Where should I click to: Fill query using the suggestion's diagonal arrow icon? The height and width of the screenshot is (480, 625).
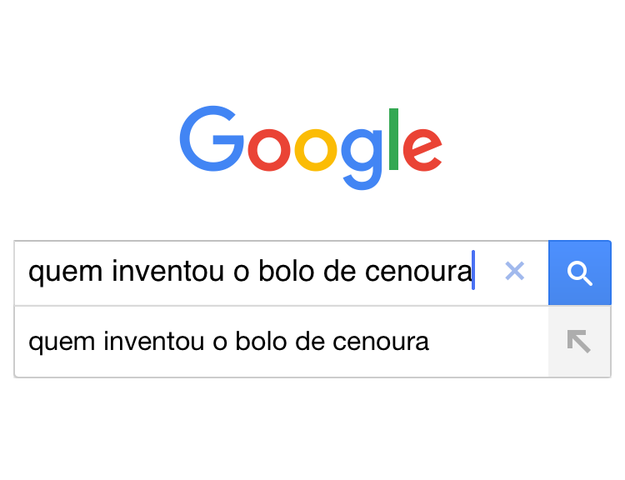(x=579, y=342)
